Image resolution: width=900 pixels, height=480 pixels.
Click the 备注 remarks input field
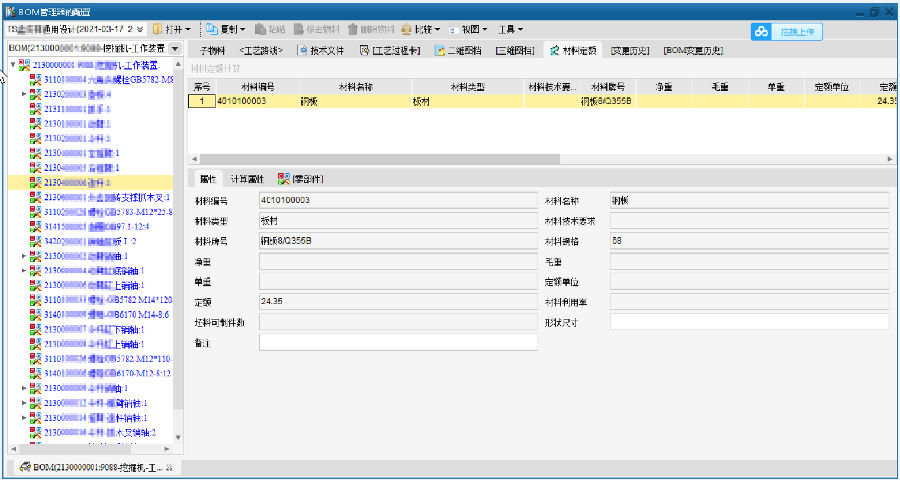point(398,342)
